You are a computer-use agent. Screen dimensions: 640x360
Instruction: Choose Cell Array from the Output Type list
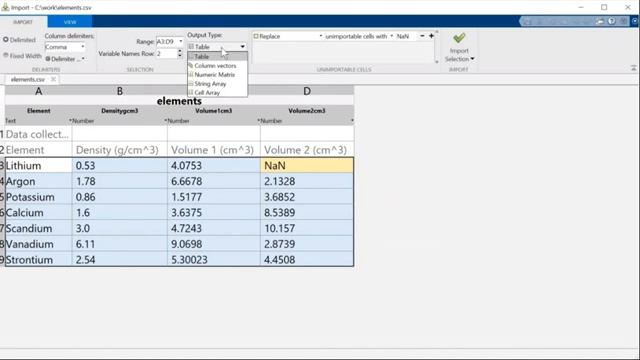click(218, 93)
